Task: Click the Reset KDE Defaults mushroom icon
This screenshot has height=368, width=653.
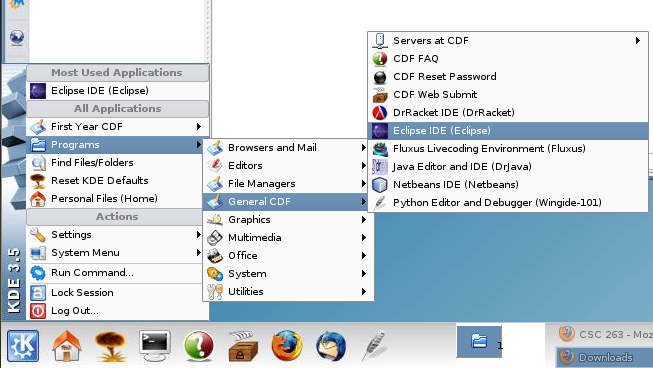Action: click(x=38, y=181)
